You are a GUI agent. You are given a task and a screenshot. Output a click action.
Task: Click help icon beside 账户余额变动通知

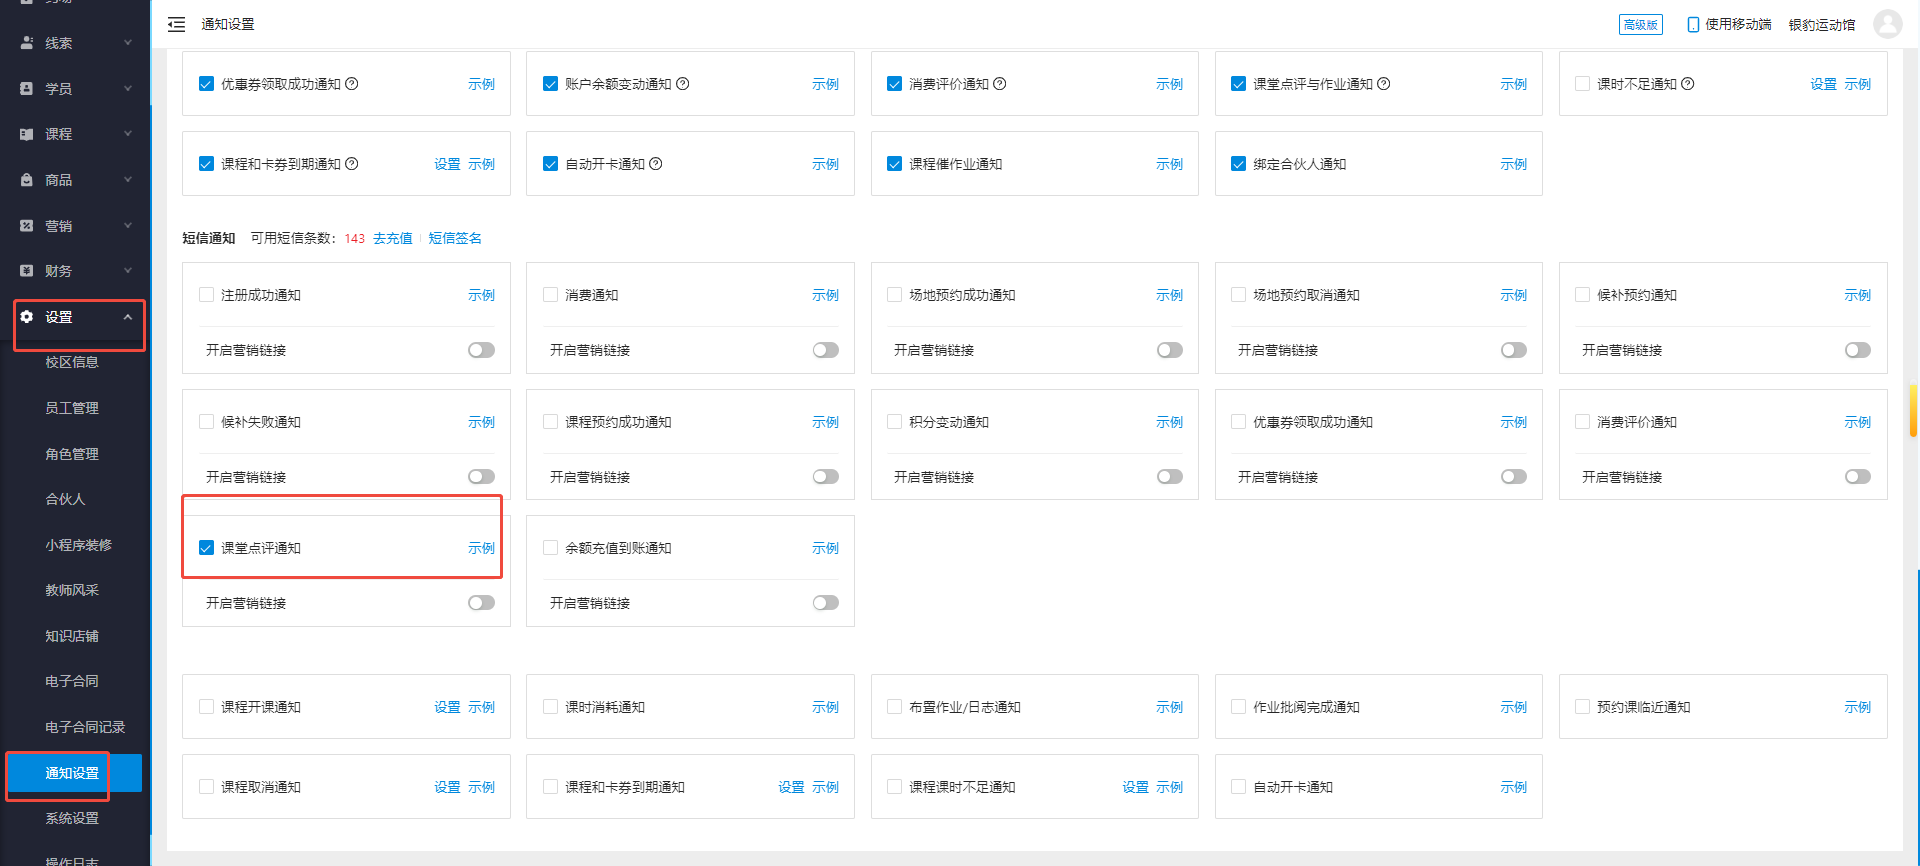pyautogui.click(x=683, y=84)
